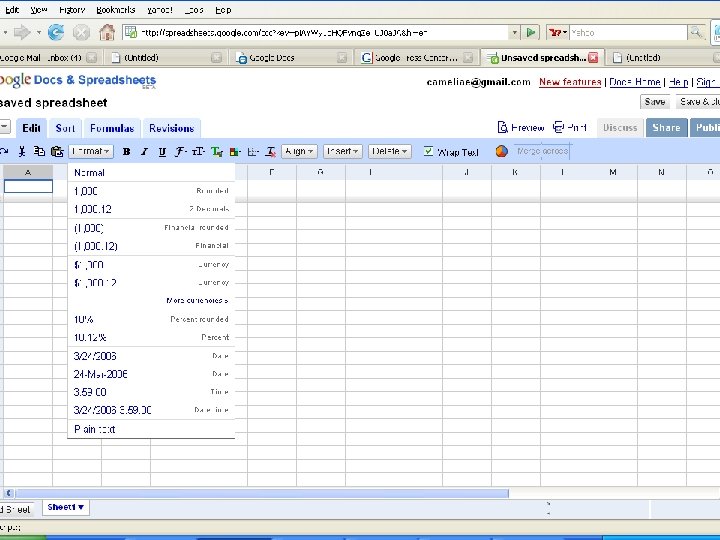Click the browser Home icon
This screenshot has height=540, width=720.
coord(107,32)
